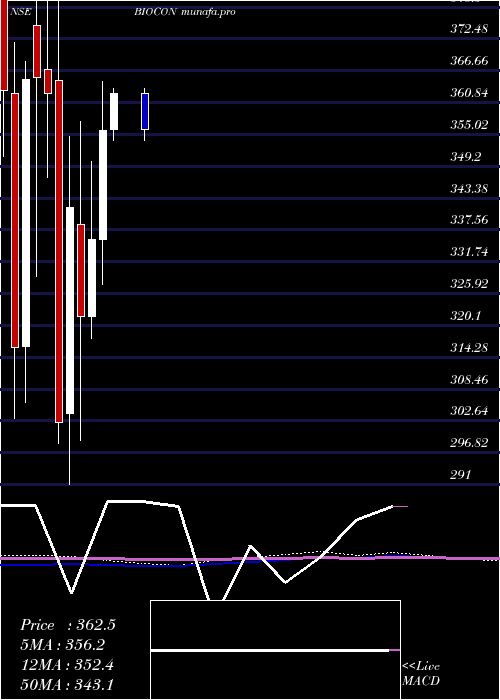Click the 366.66 price axis label
The image size is (500, 700).
(469, 61)
